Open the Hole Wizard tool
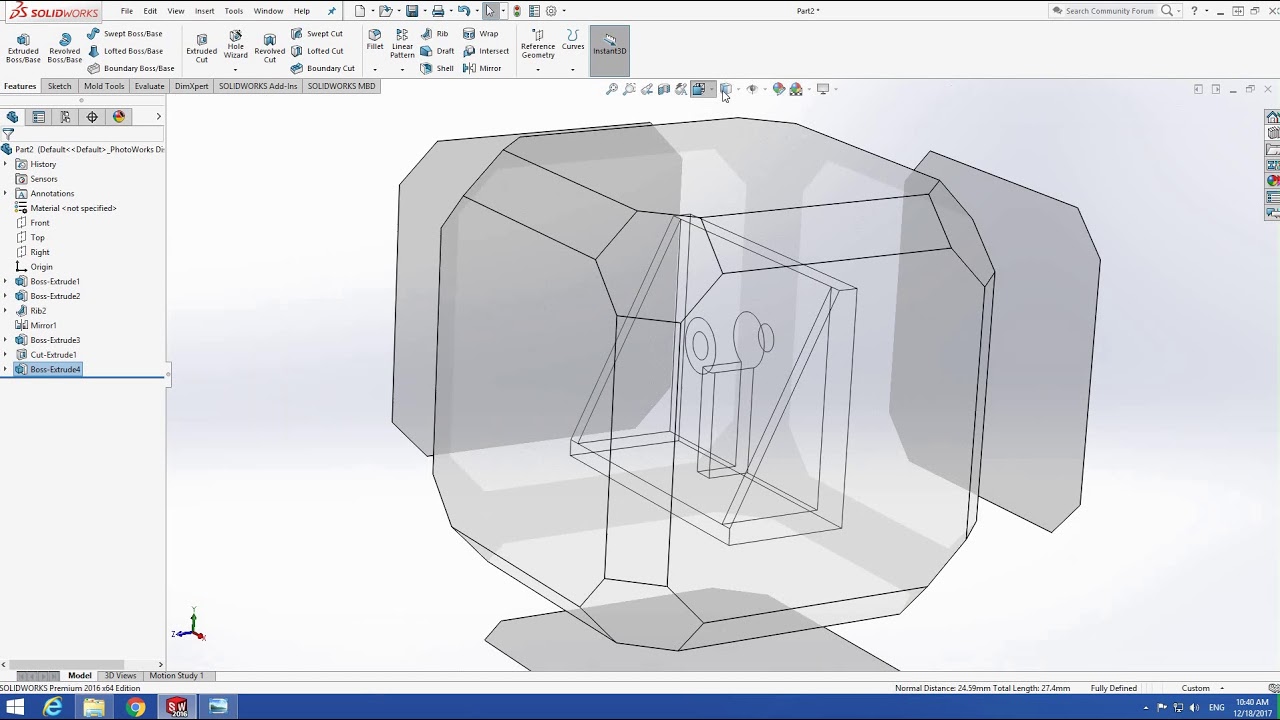 click(x=235, y=44)
